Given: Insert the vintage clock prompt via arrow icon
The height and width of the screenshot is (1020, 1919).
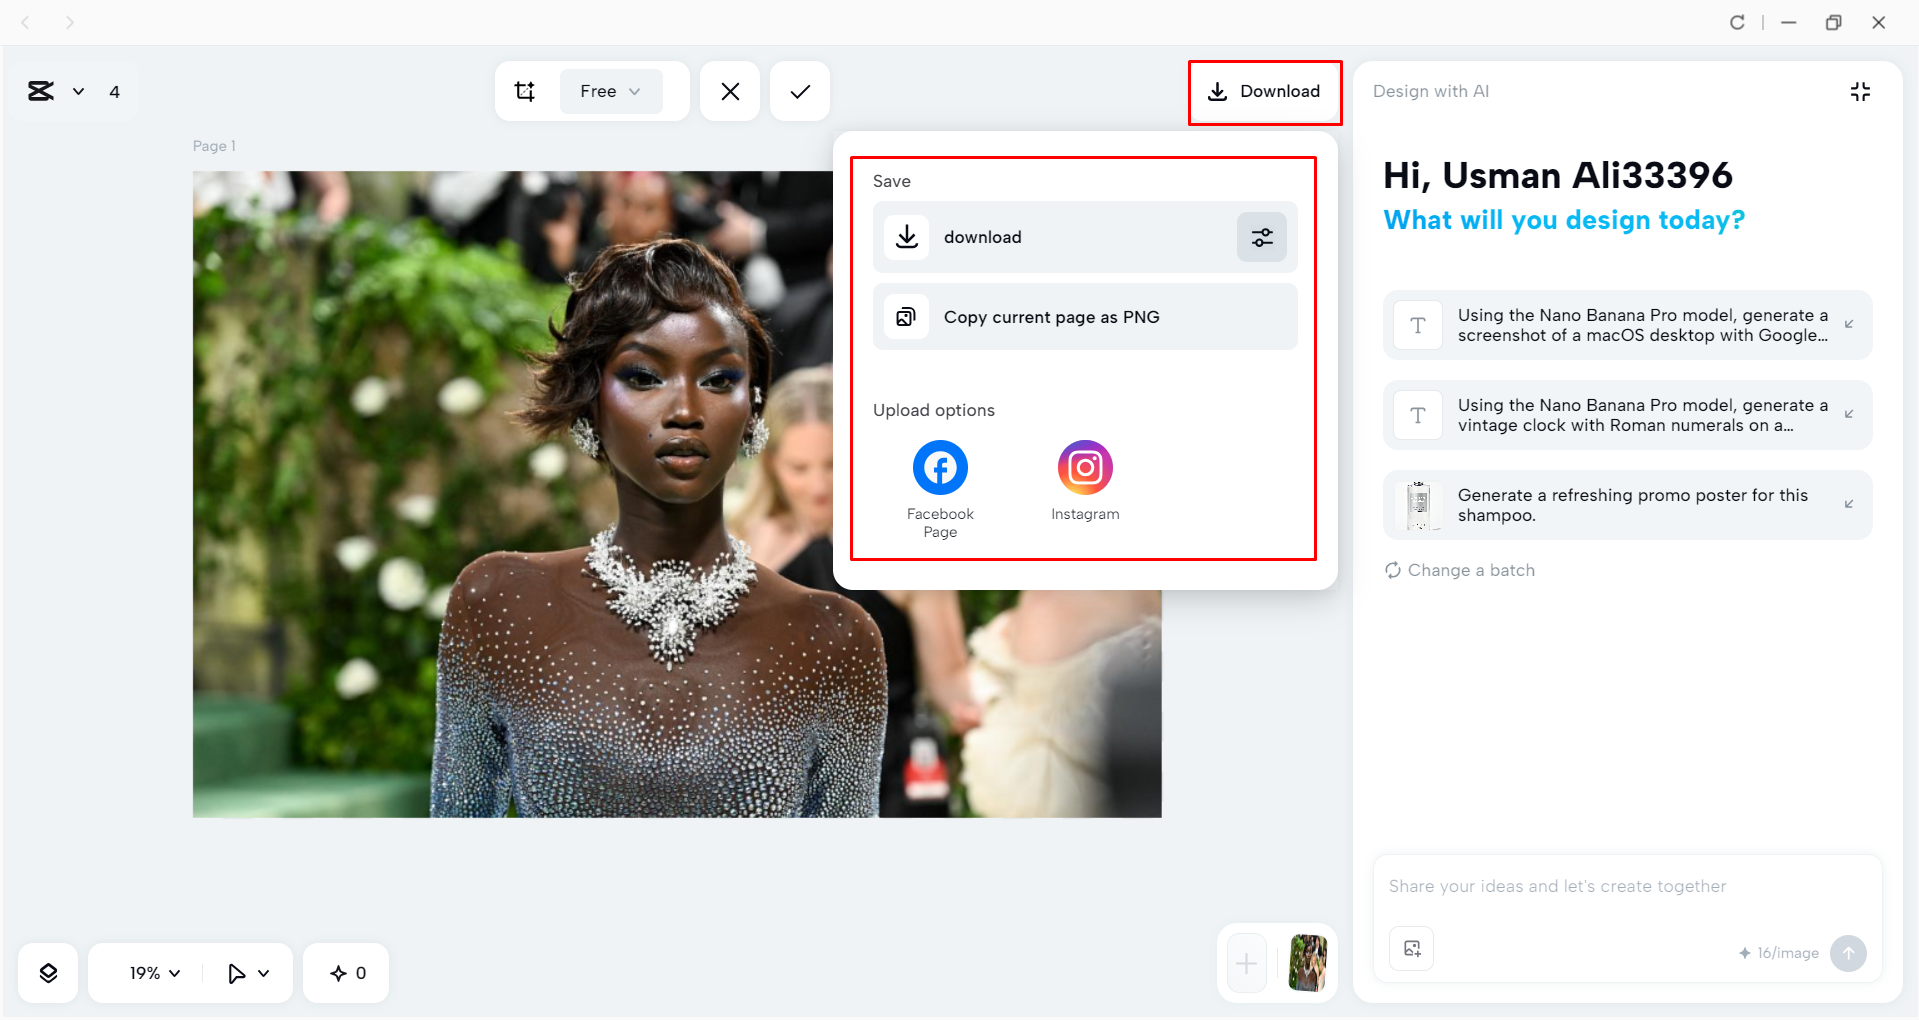Looking at the screenshot, I should click(1849, 414).
